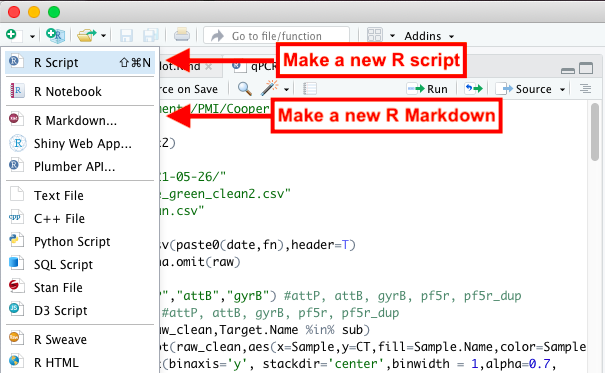The image size is (605, 373).
Task: Click the blank Text File icon
Action: [x=17, y=194]
